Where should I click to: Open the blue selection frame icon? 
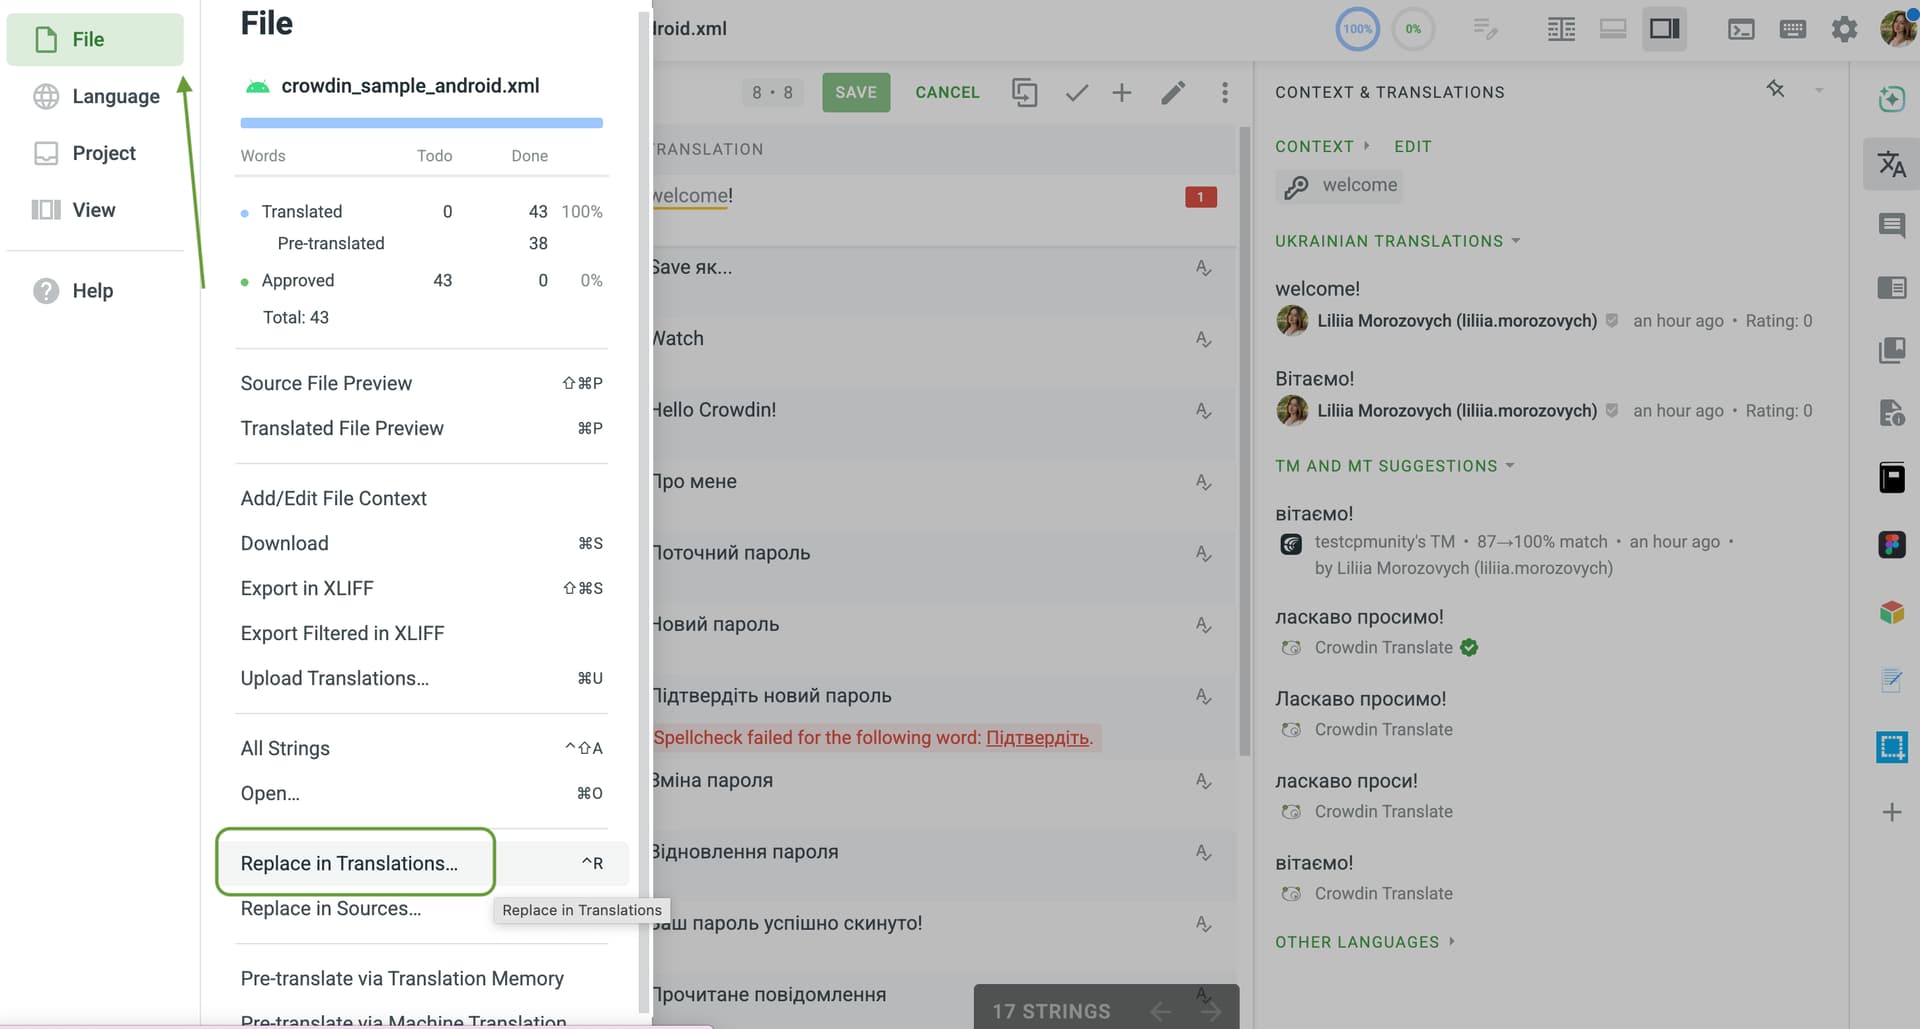pyautogui.click(x=1891, y=747)
